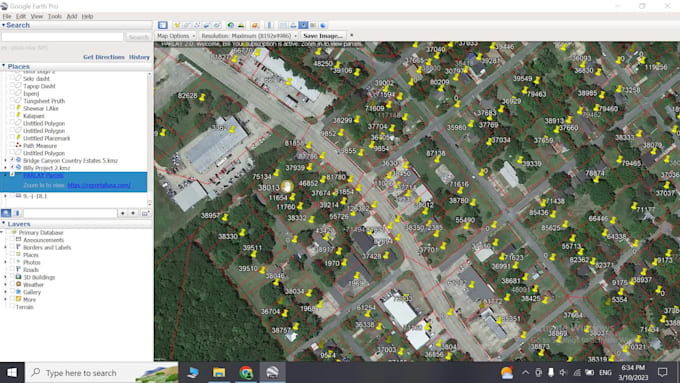Open the View menu
Screen dimensions: 680x383
tap(36, 16)
